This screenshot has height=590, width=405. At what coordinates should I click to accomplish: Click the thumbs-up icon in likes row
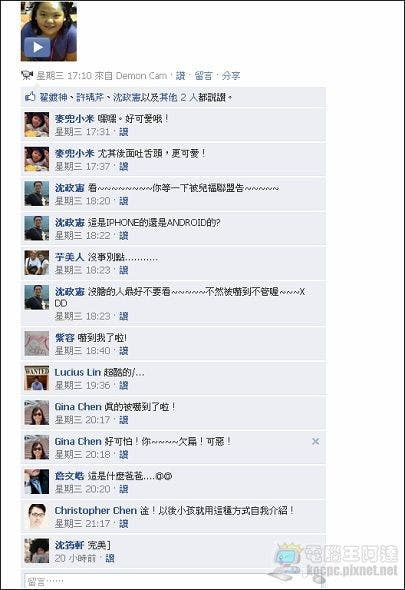[30, 97]
